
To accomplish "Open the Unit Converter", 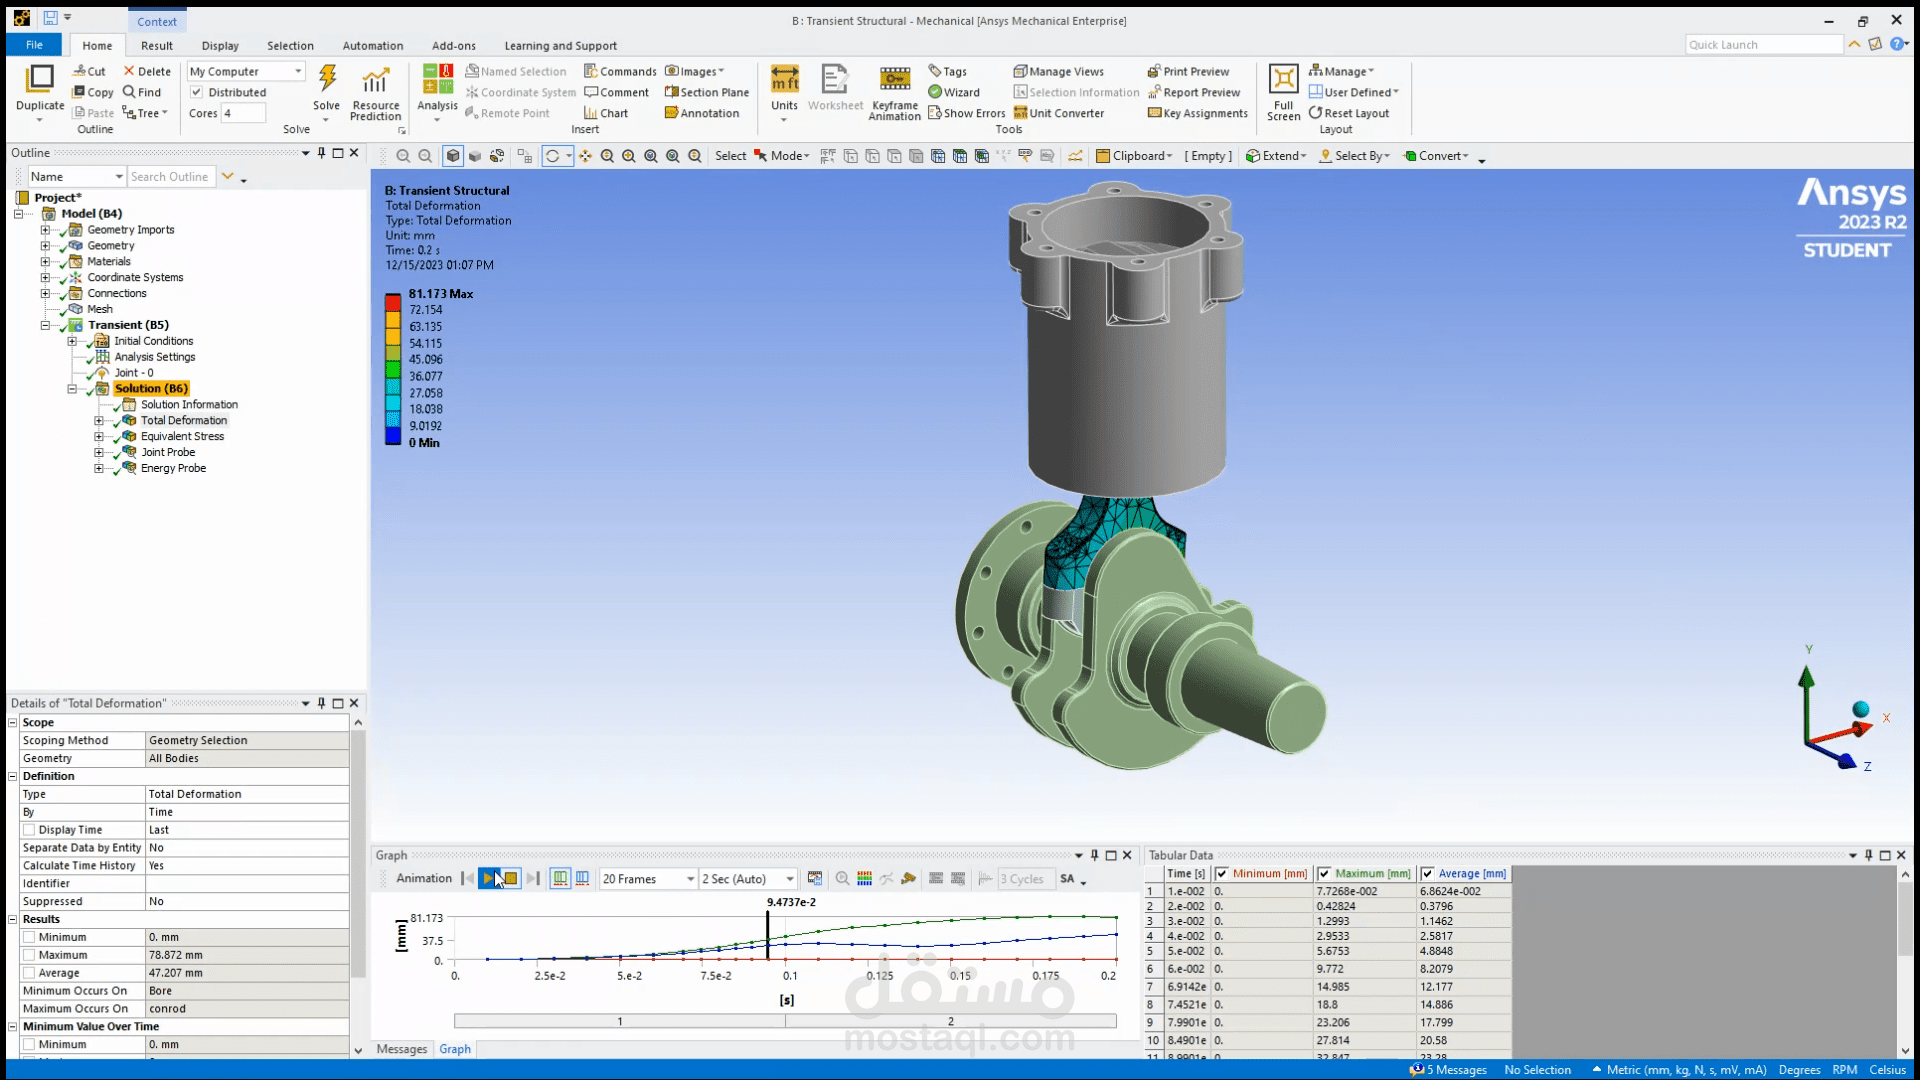I will [1059, 113].
